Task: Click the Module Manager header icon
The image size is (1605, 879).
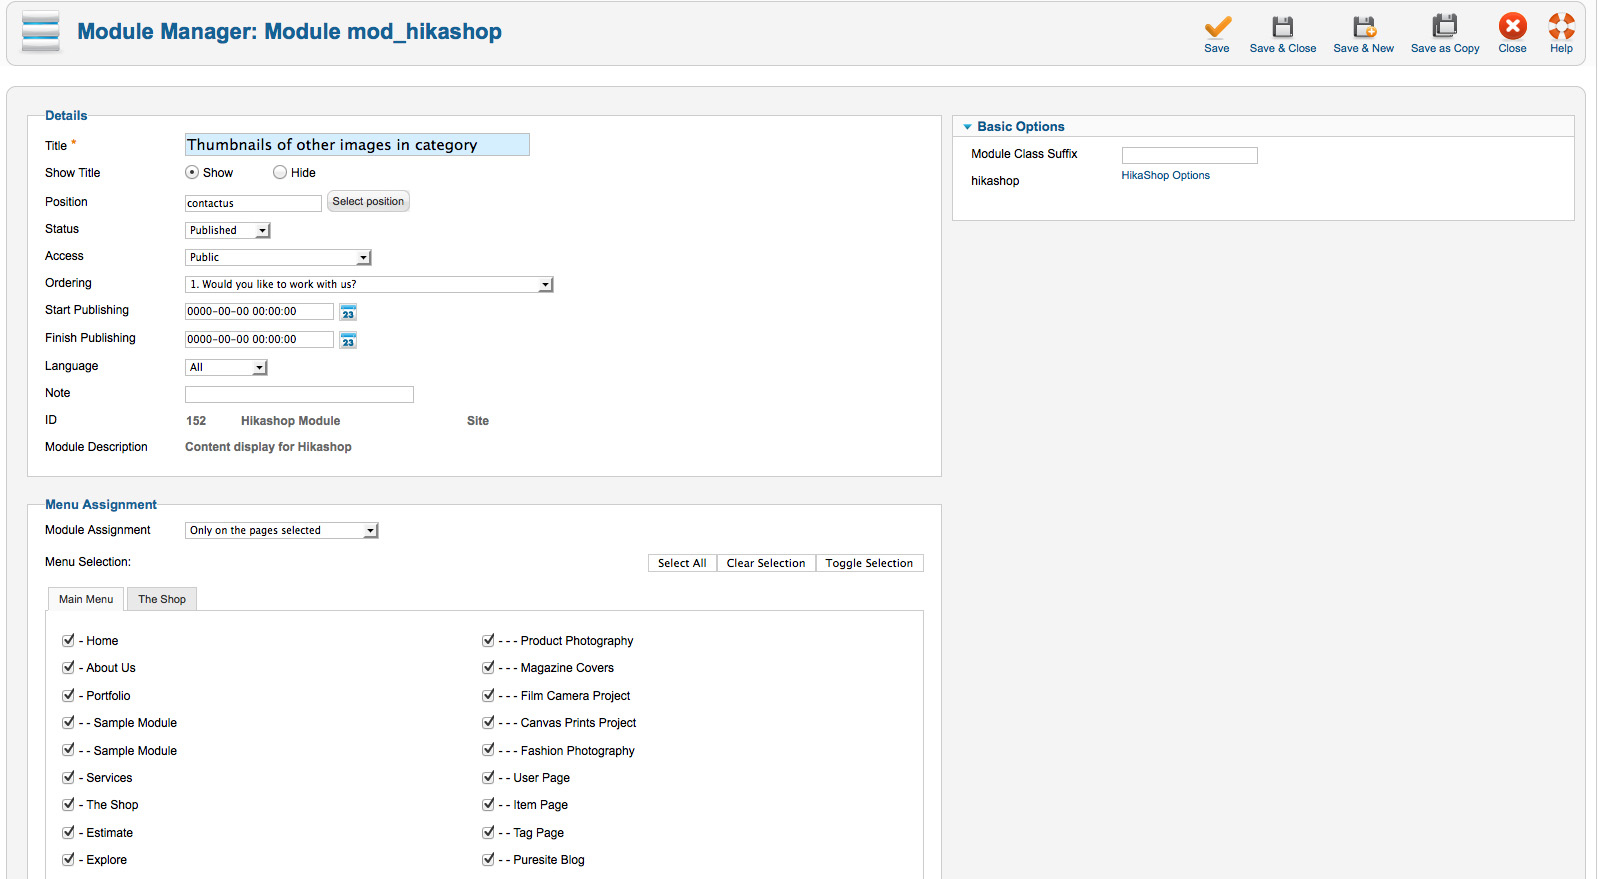Action: point(41,32)
